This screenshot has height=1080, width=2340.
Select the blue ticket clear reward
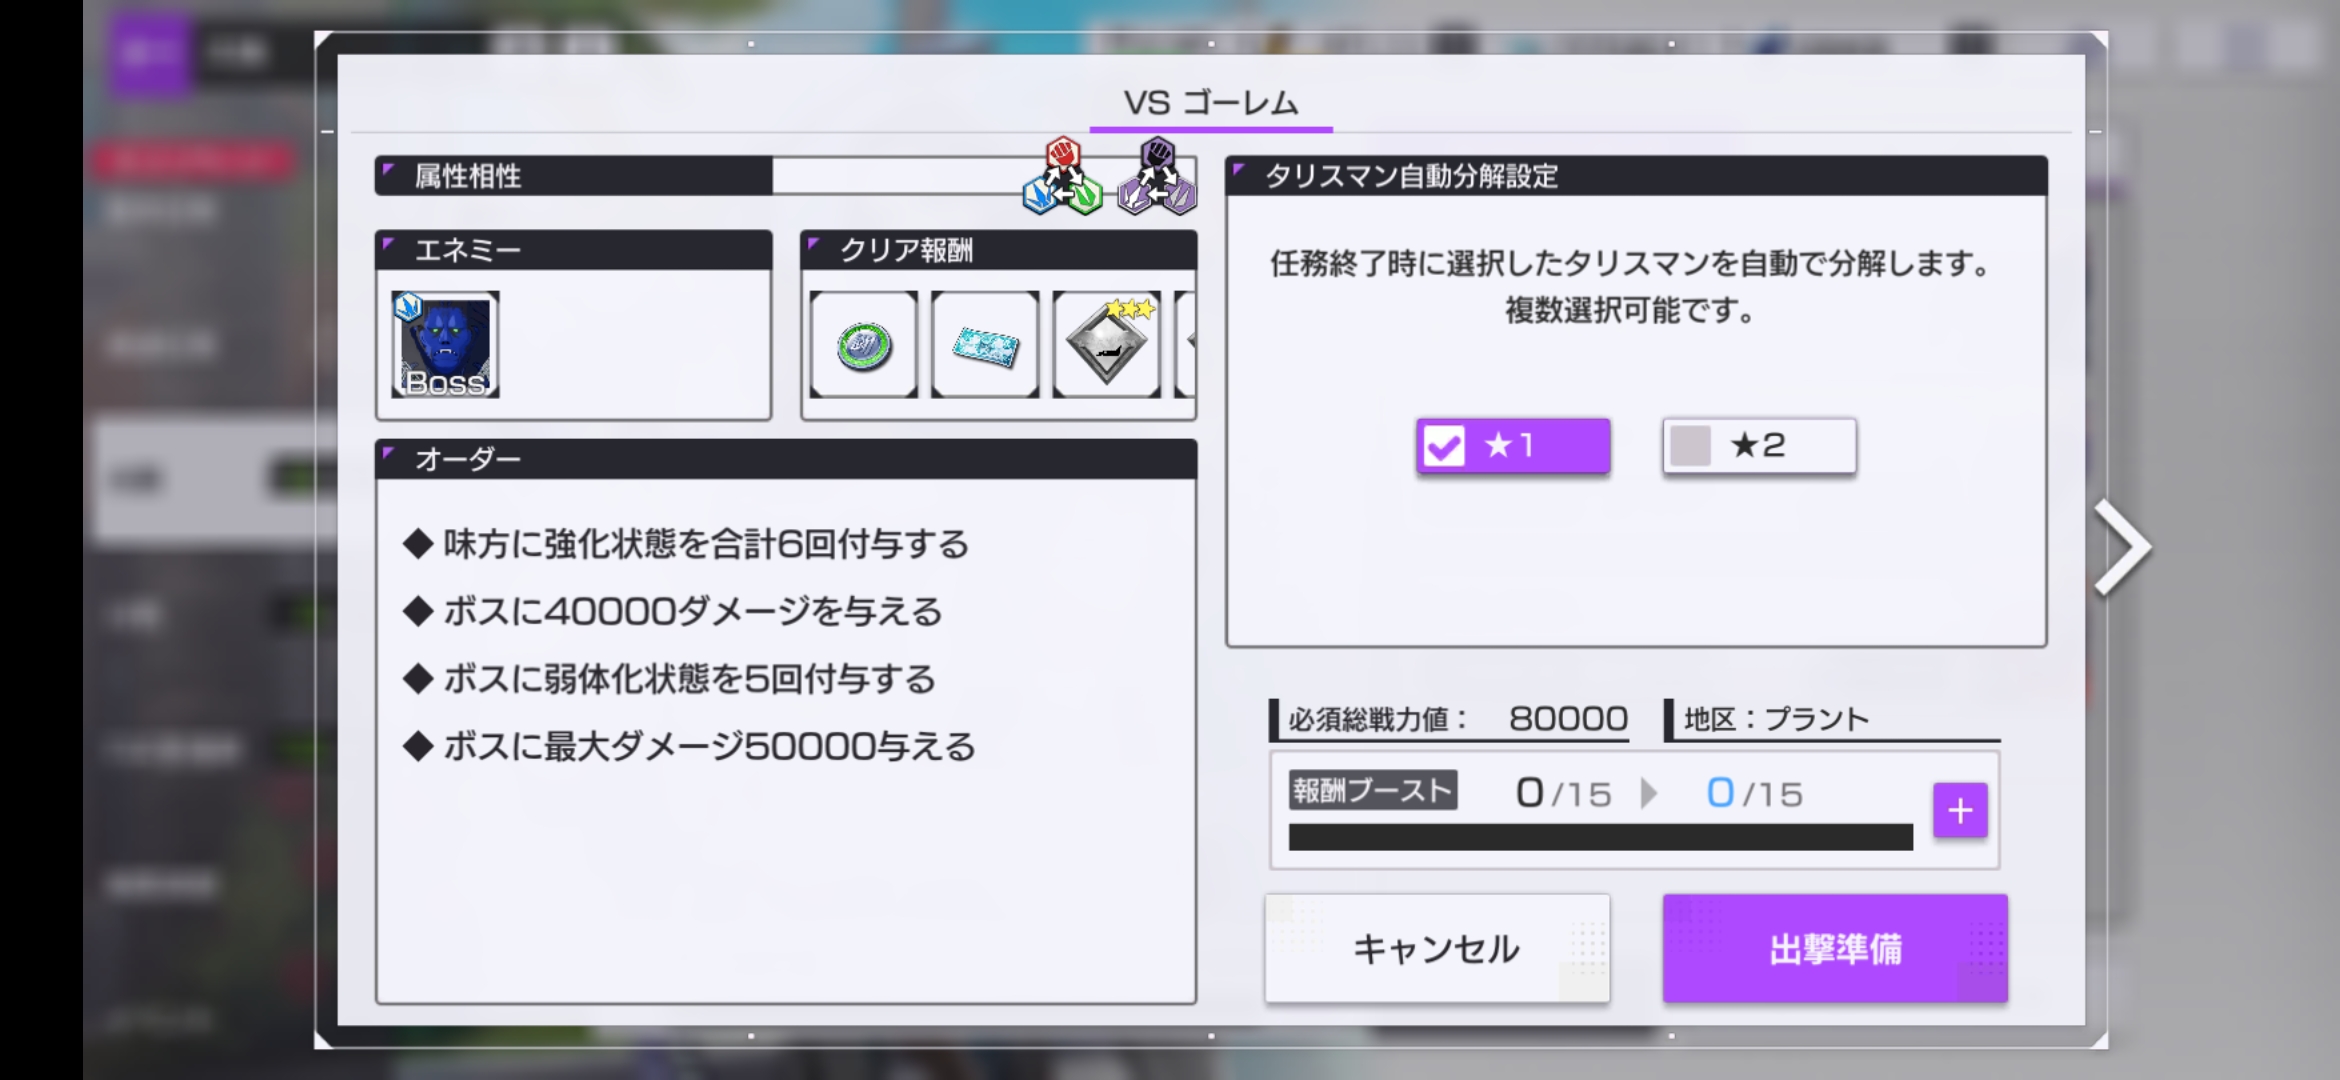[985, 345]
